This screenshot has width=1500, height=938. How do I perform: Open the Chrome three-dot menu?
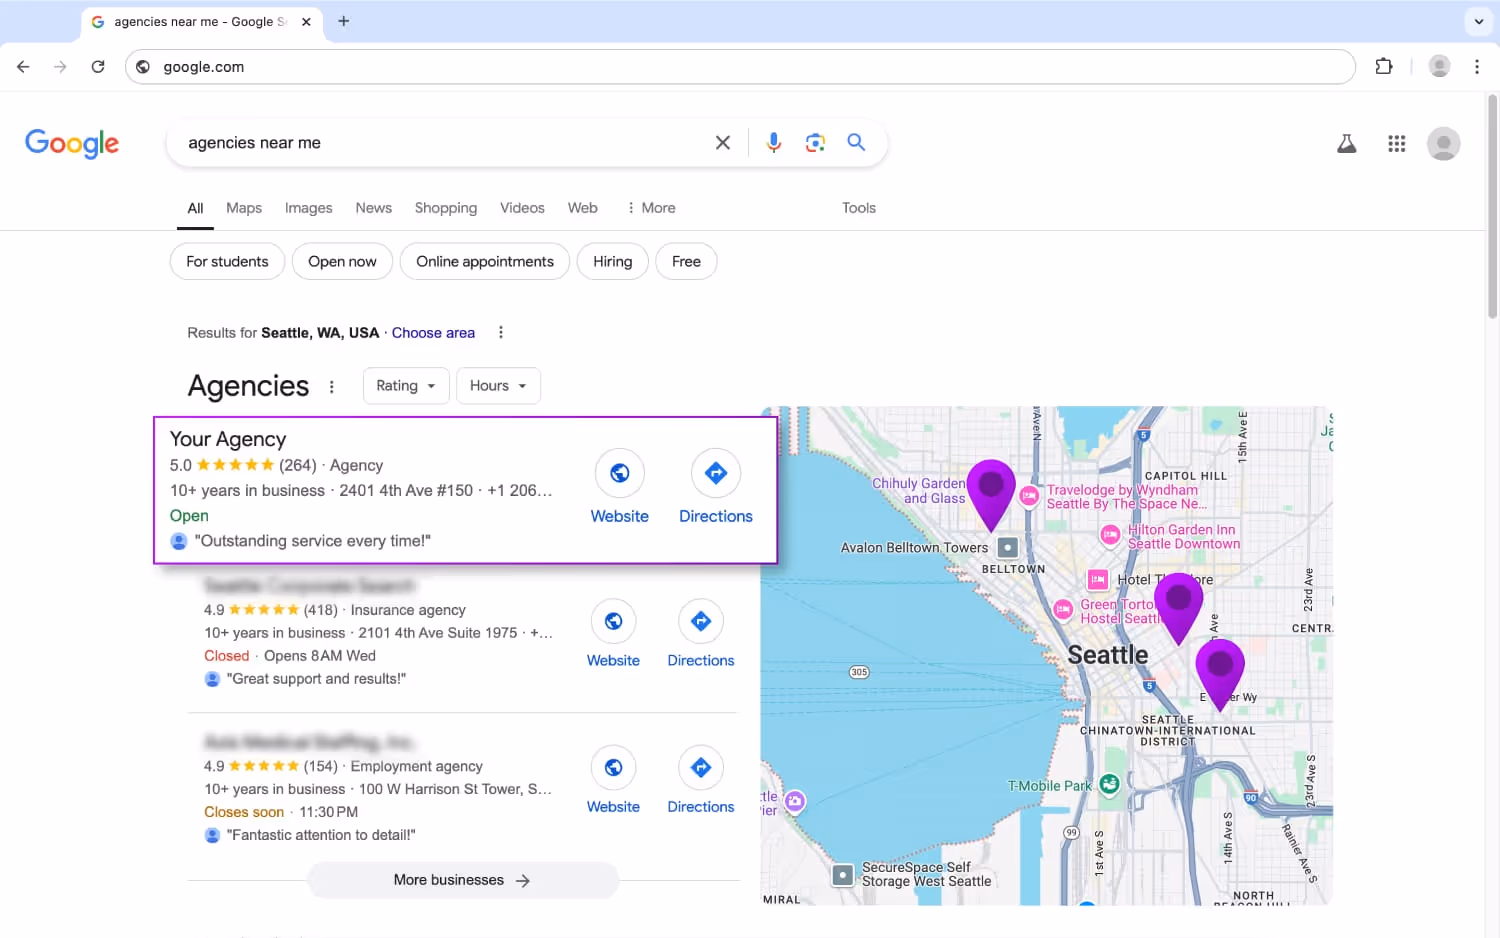pyautogui.click(x=1477, y=67)
